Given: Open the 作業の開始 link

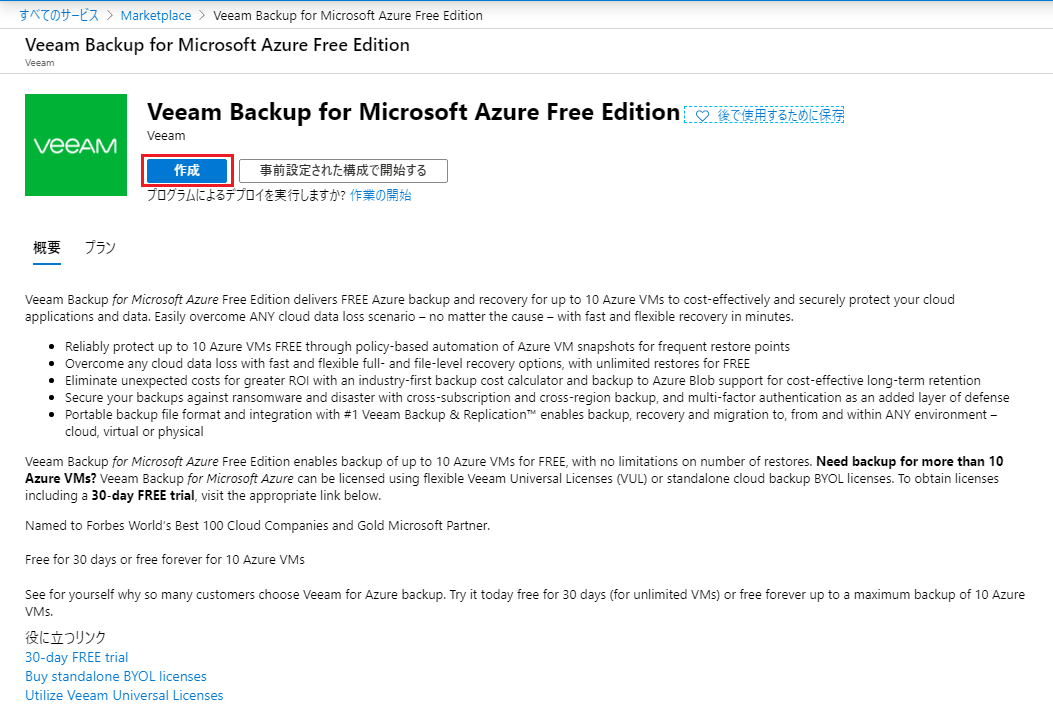Looking at the screenshot, I should point(381,195).
